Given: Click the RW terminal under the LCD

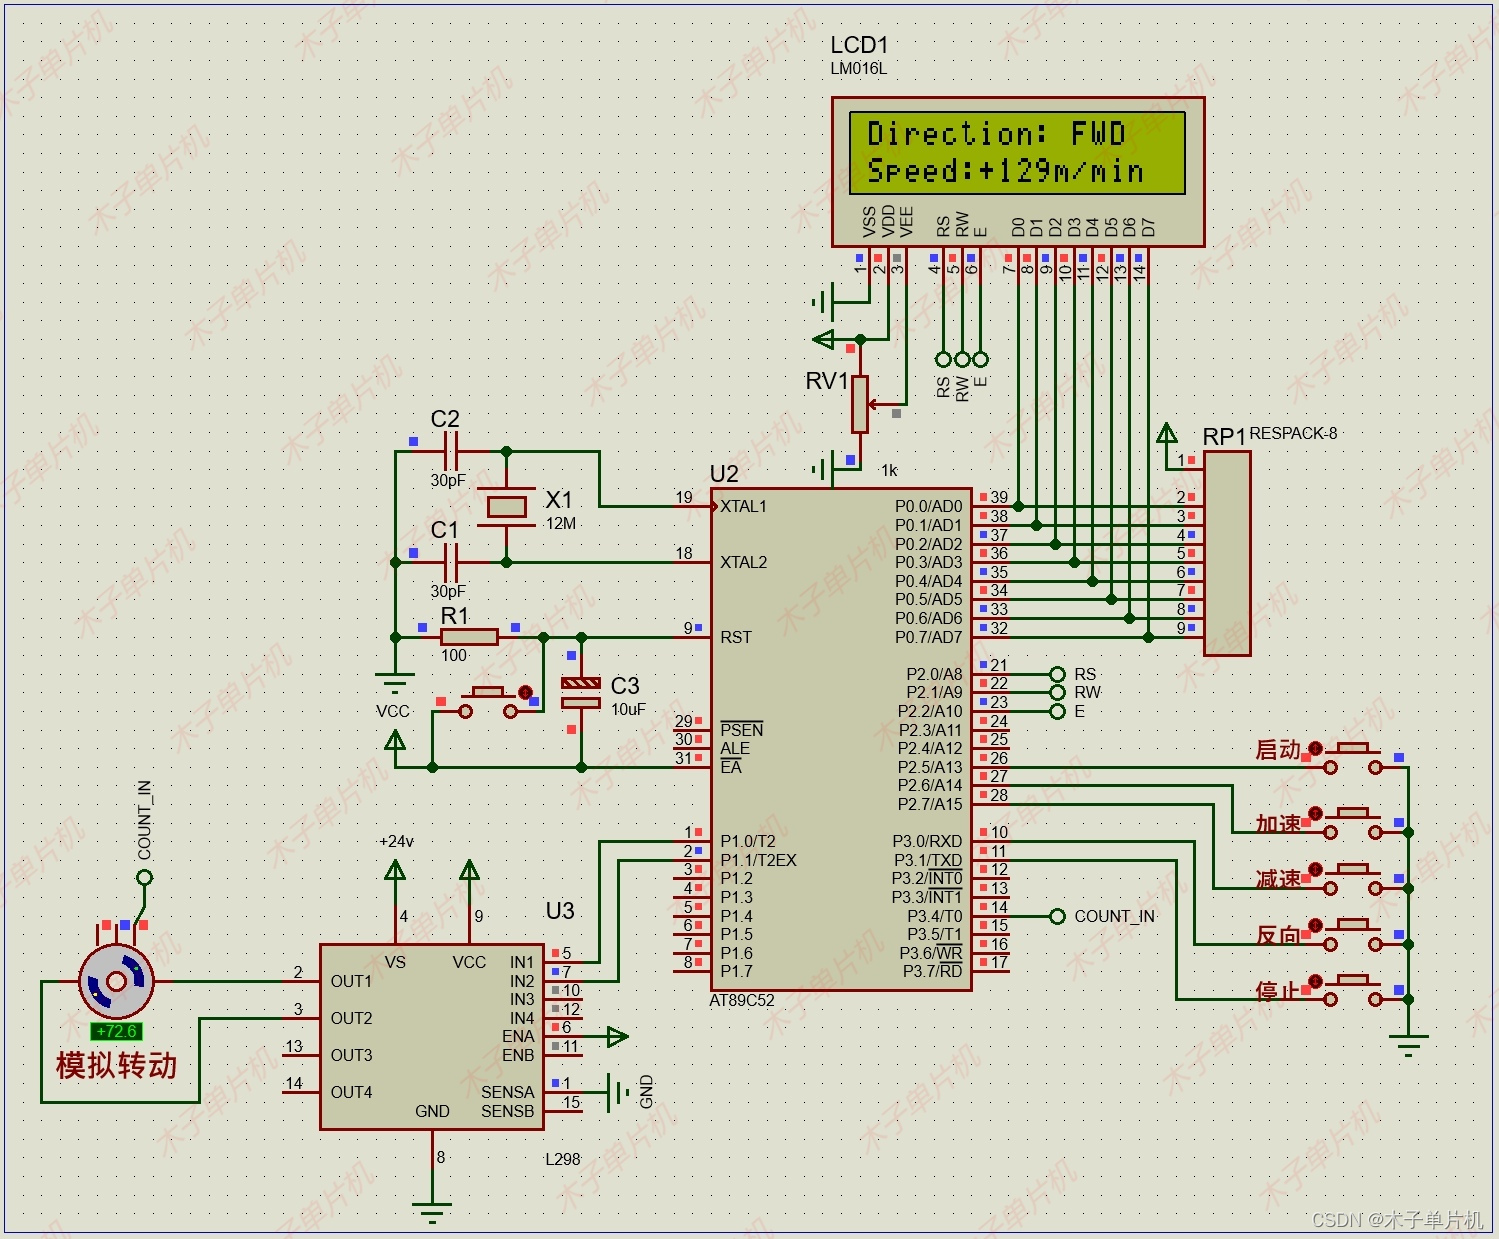Looking at the screenshot, I should point(962,359).
